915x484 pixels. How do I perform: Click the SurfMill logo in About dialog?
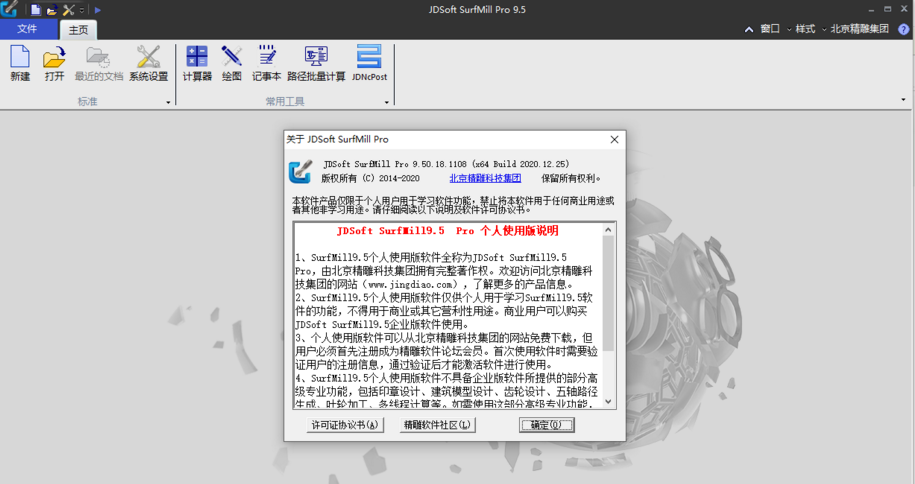(x=301, y=172)
